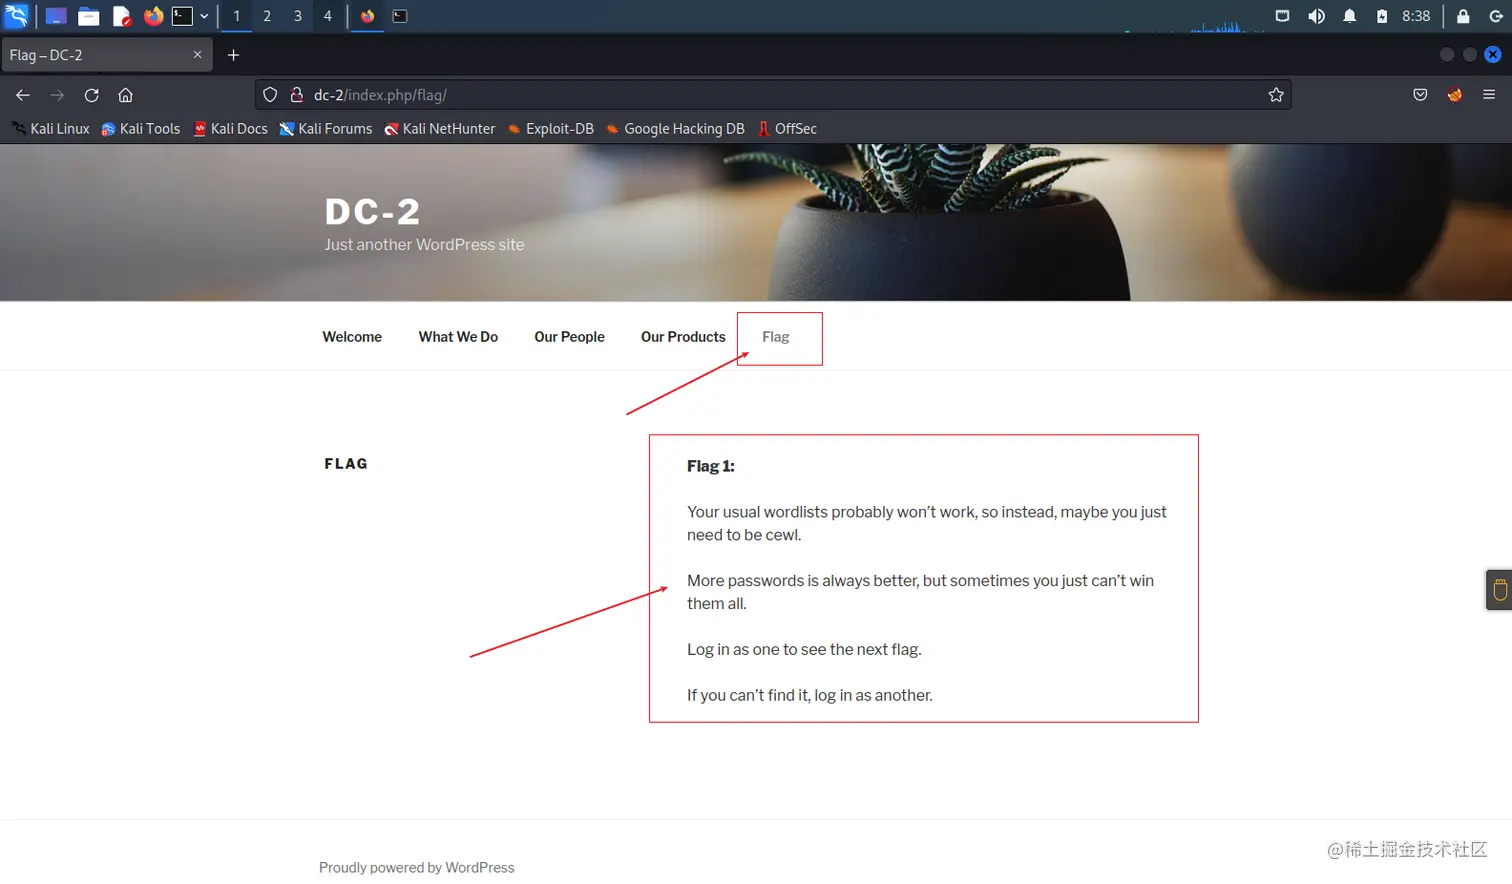
Task: Show desktop via the panel icon
Action: pos(56,16)
